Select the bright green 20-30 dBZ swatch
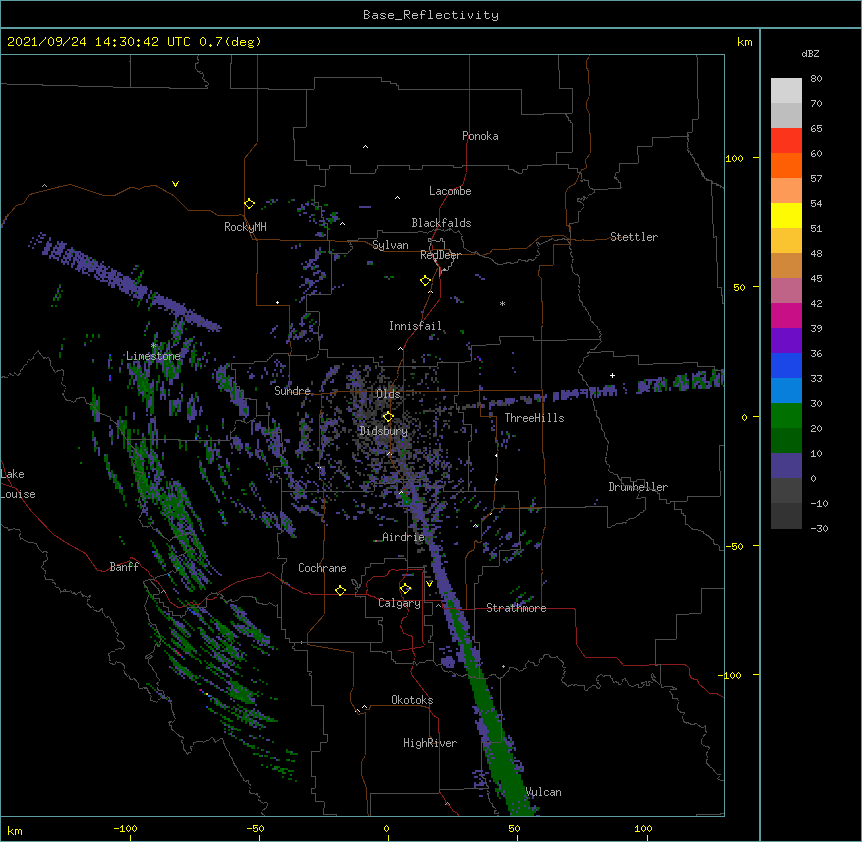 [x=786, y=416]
